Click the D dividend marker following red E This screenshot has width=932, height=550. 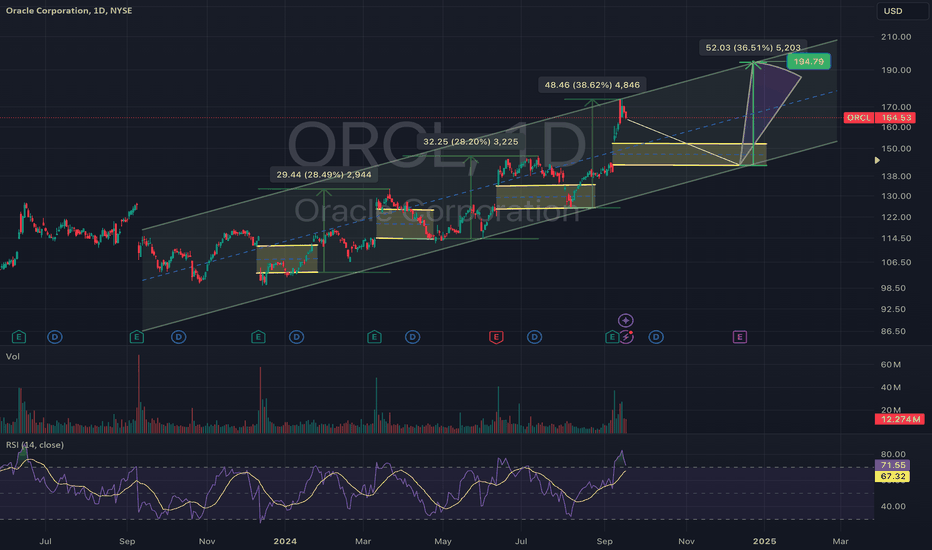(x=534, y=337)
